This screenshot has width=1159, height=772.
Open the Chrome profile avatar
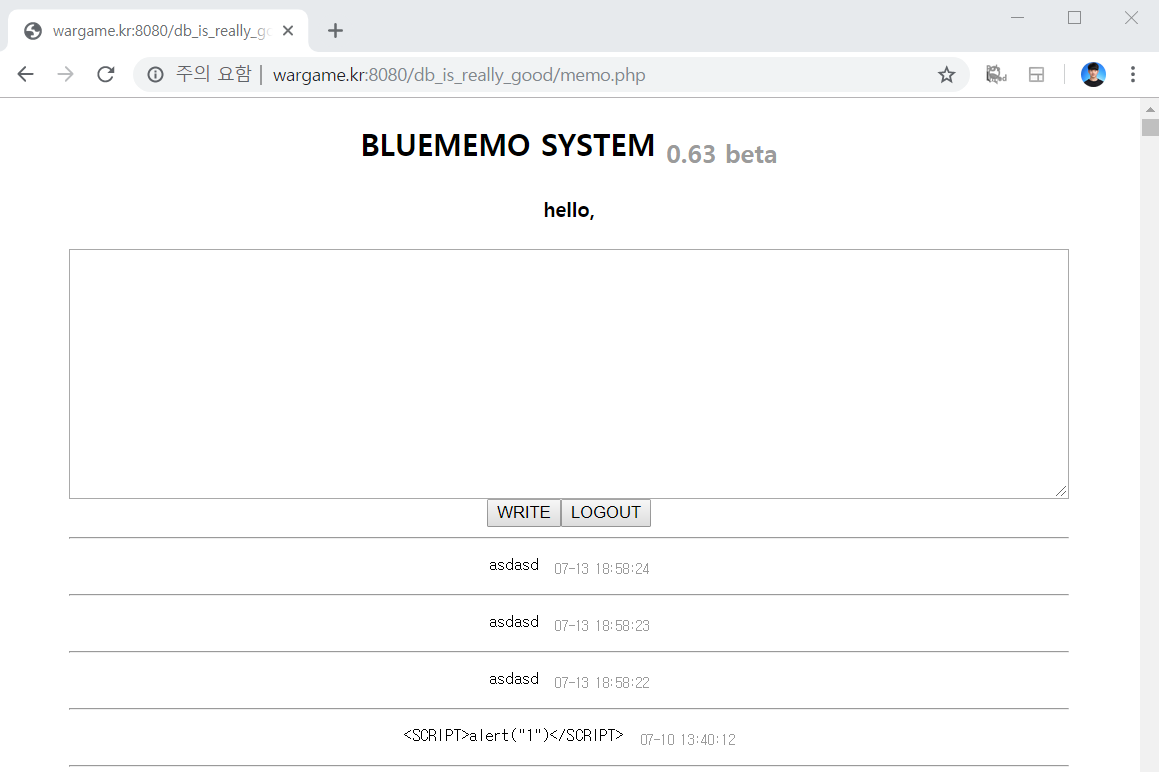1093,74
